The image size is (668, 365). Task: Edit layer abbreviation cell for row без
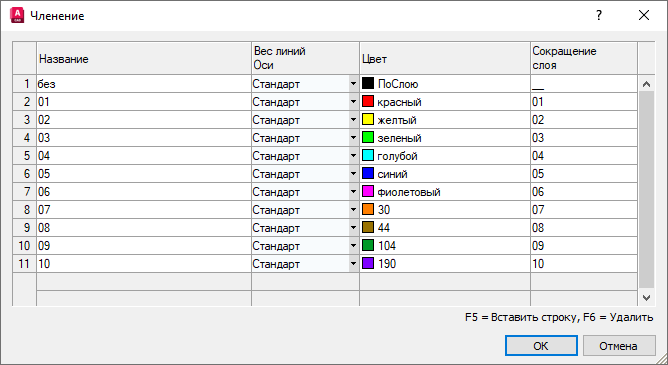pos(584,84)
